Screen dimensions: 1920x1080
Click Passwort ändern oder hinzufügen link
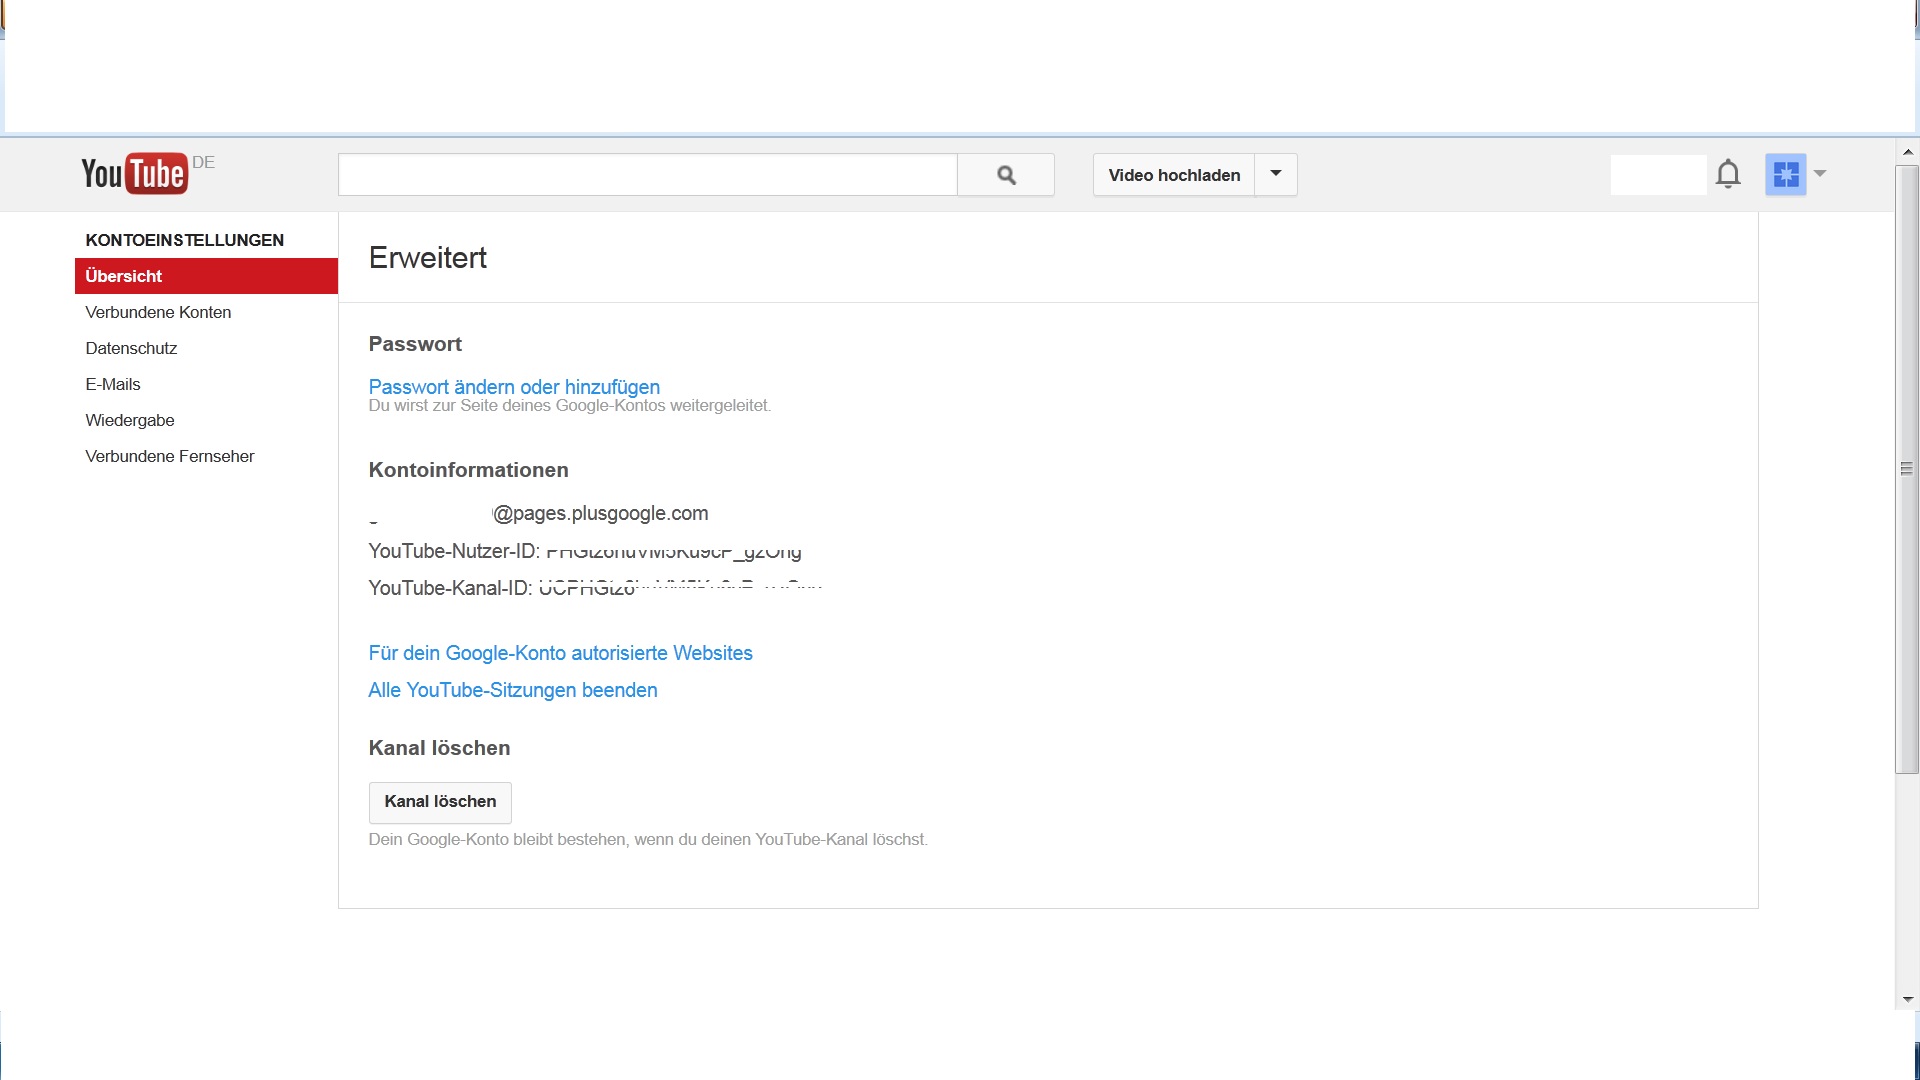514,387
